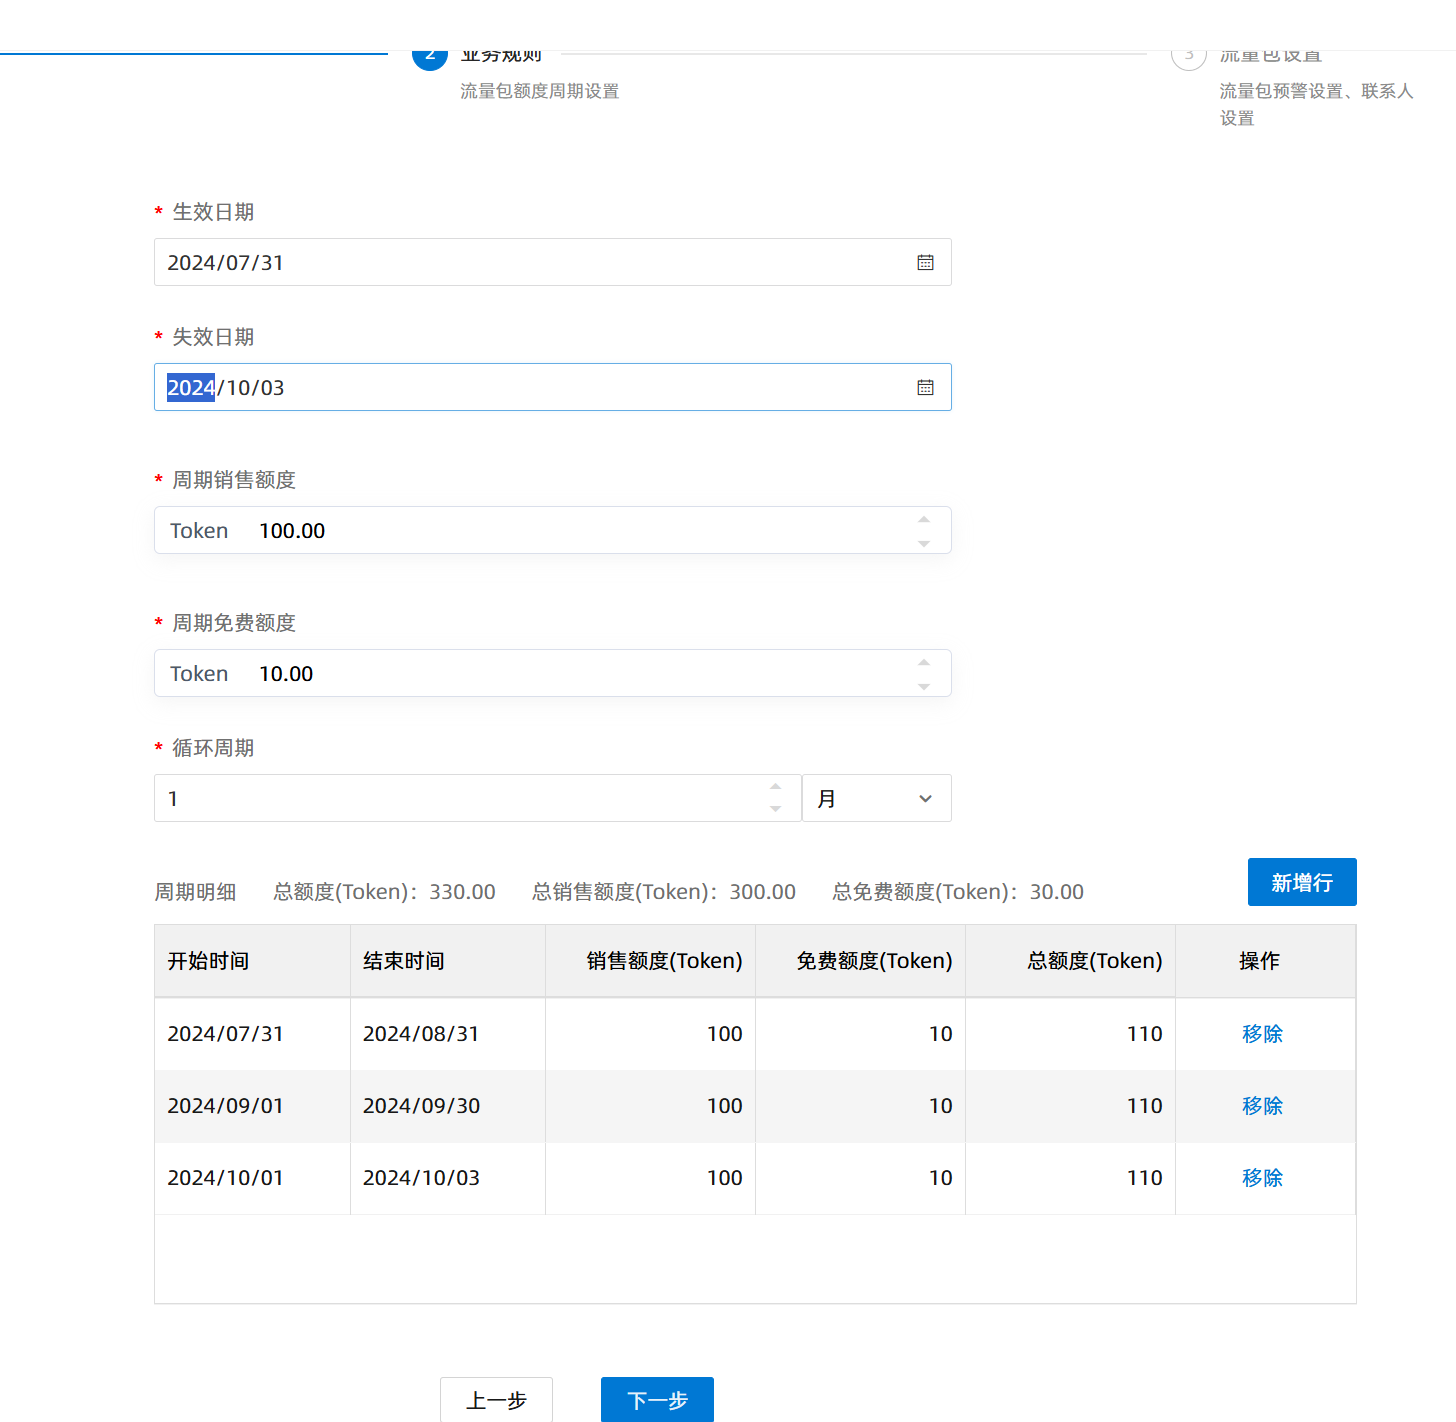Go to the next step with 下一步
Screen dimensions: 1456x1422
coord(657,1399)
